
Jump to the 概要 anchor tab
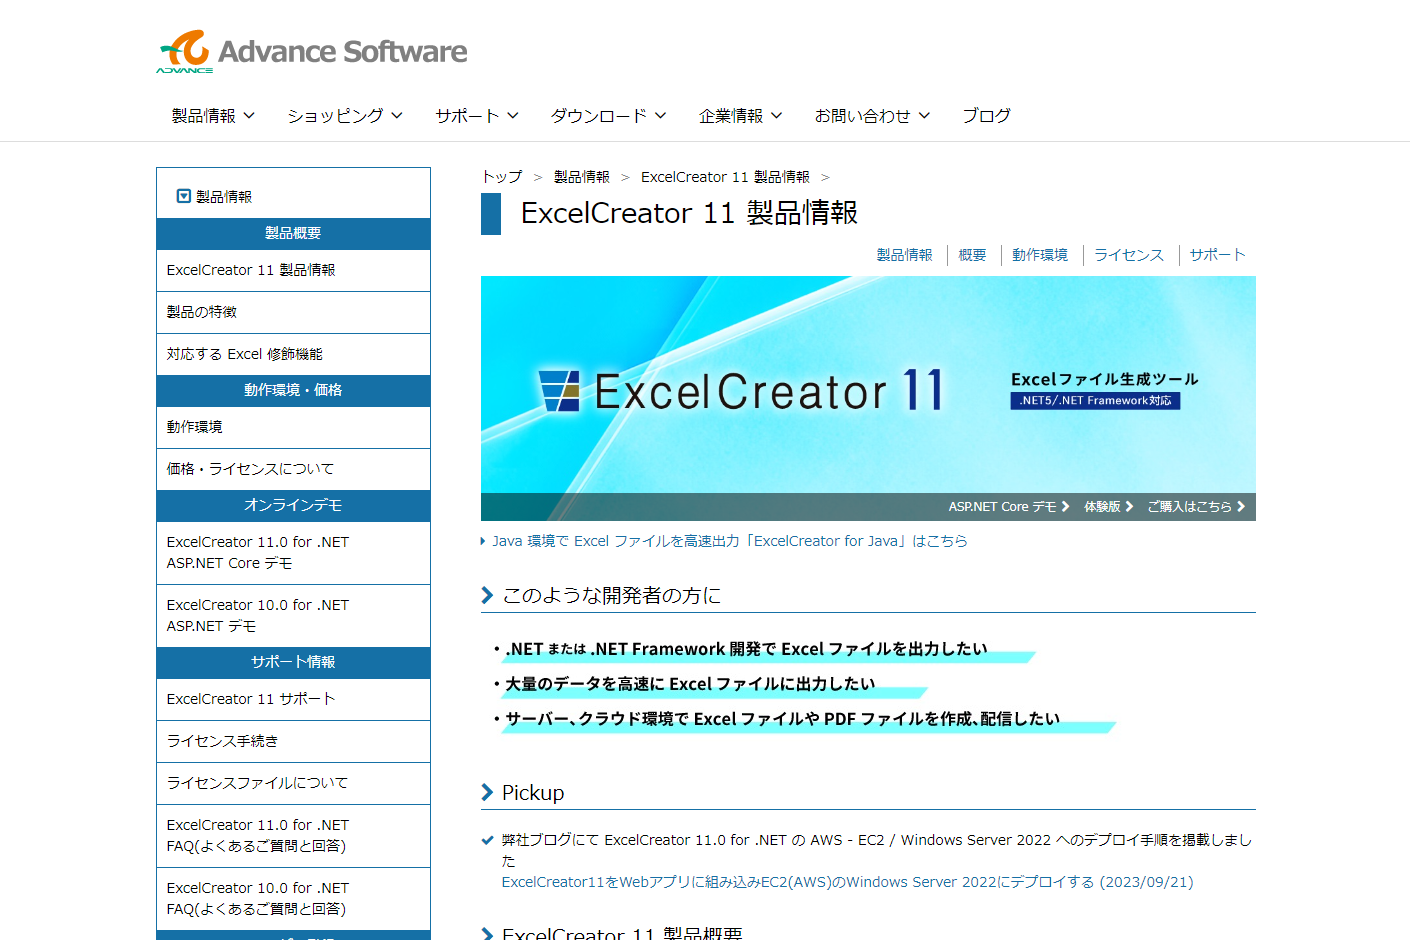coord(972,255)
